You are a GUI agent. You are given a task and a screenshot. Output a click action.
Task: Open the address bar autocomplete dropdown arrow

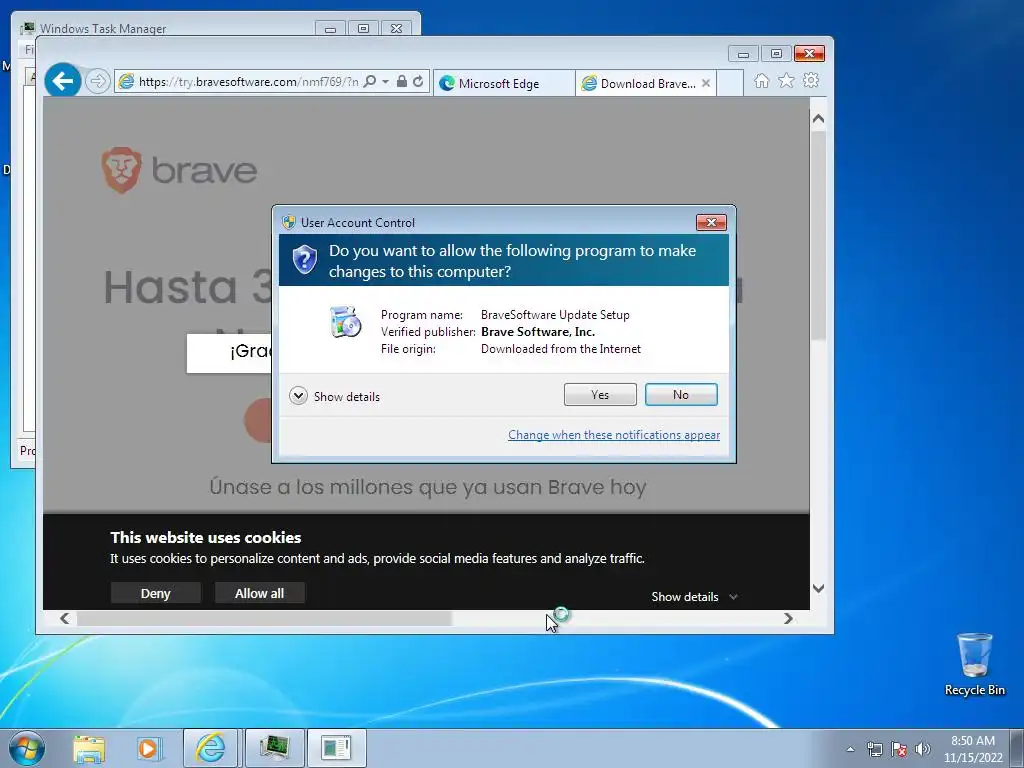tap(385, 82)
